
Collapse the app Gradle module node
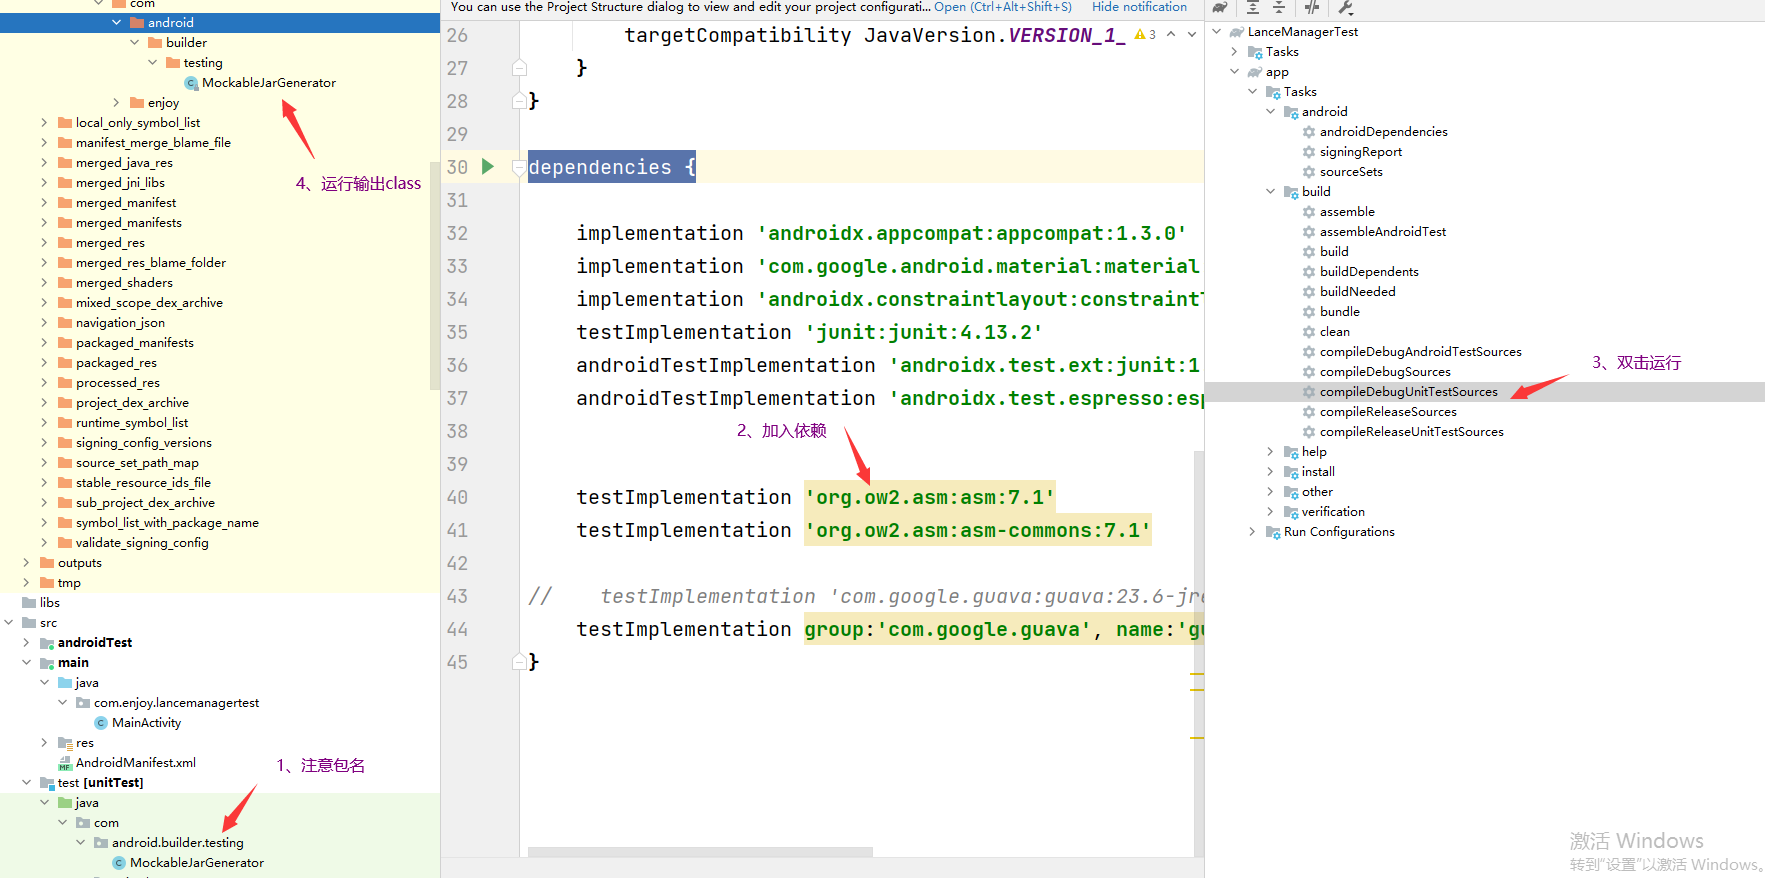pyautogui.click(x=1235, y=72)
